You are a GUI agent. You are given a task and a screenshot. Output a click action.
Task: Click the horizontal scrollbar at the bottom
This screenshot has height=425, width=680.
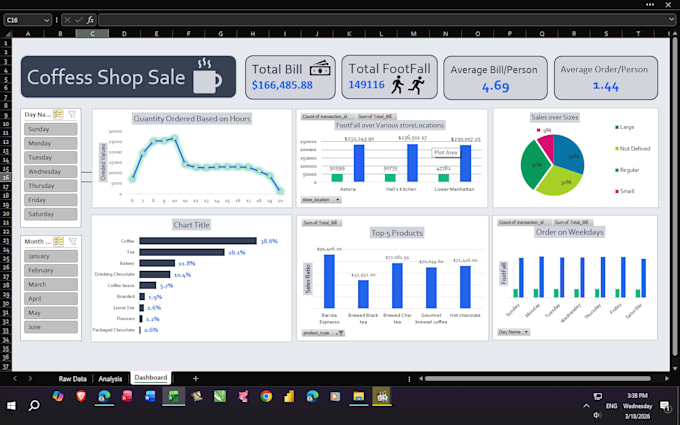click(x=538, y=379)
